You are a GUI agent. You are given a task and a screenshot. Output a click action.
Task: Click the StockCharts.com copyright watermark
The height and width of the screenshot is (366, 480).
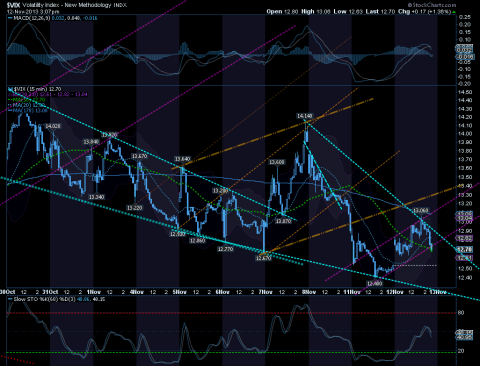tap(432, 5)
